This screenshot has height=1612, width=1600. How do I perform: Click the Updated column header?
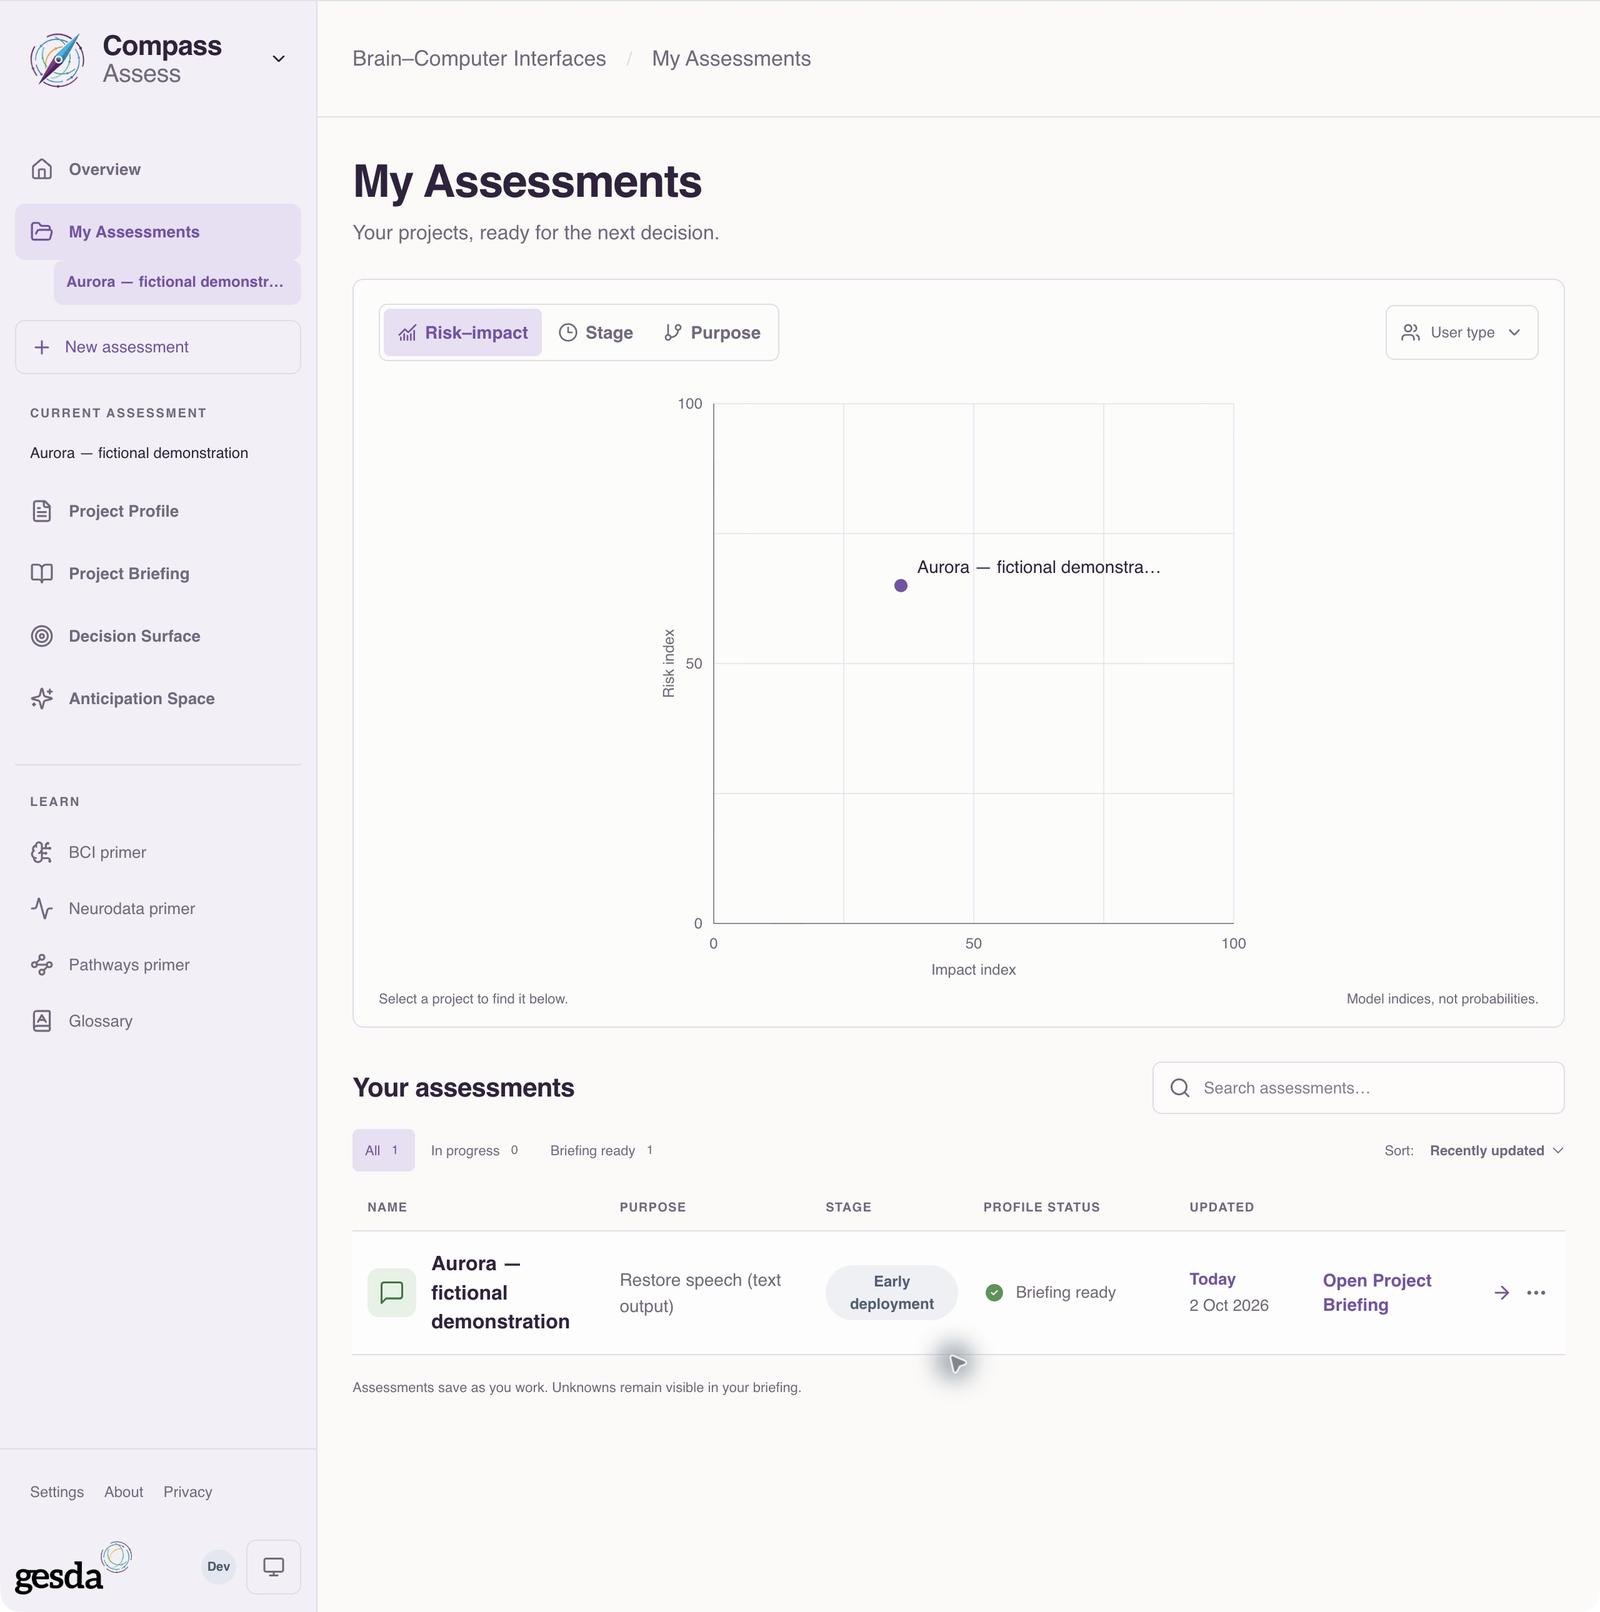(1222, 1207)
